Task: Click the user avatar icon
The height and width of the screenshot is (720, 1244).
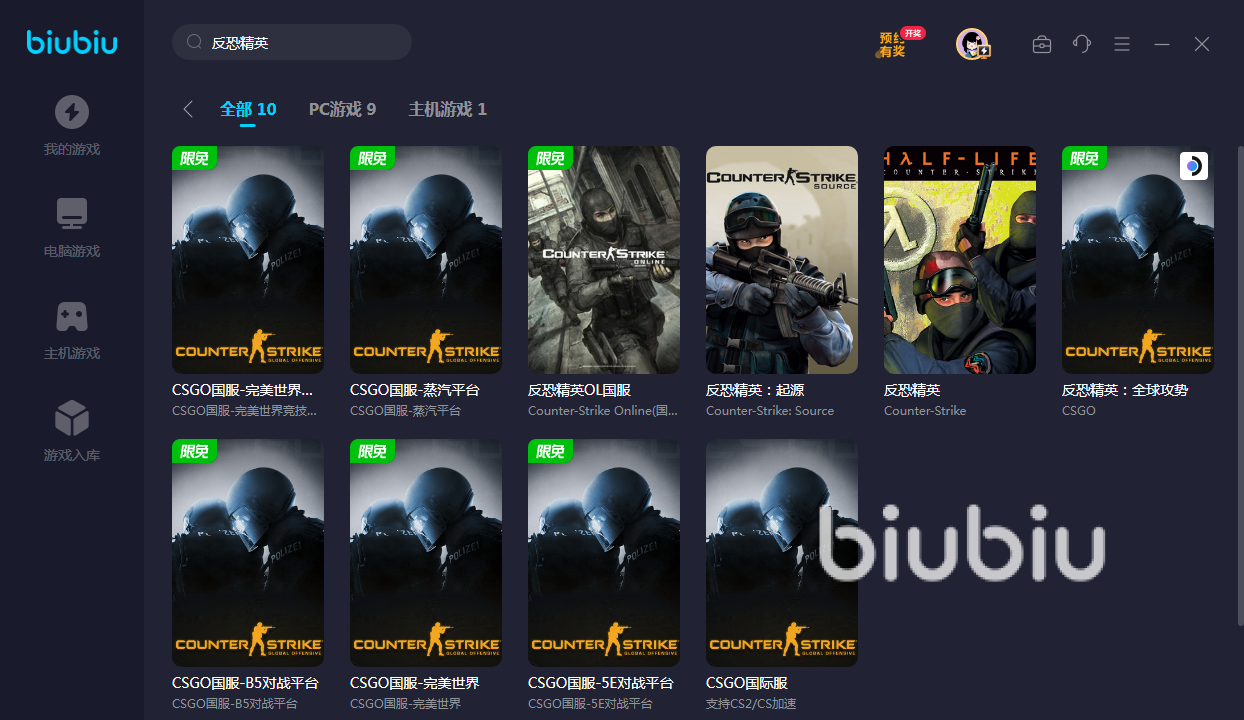Action: (x=972, y=44)
